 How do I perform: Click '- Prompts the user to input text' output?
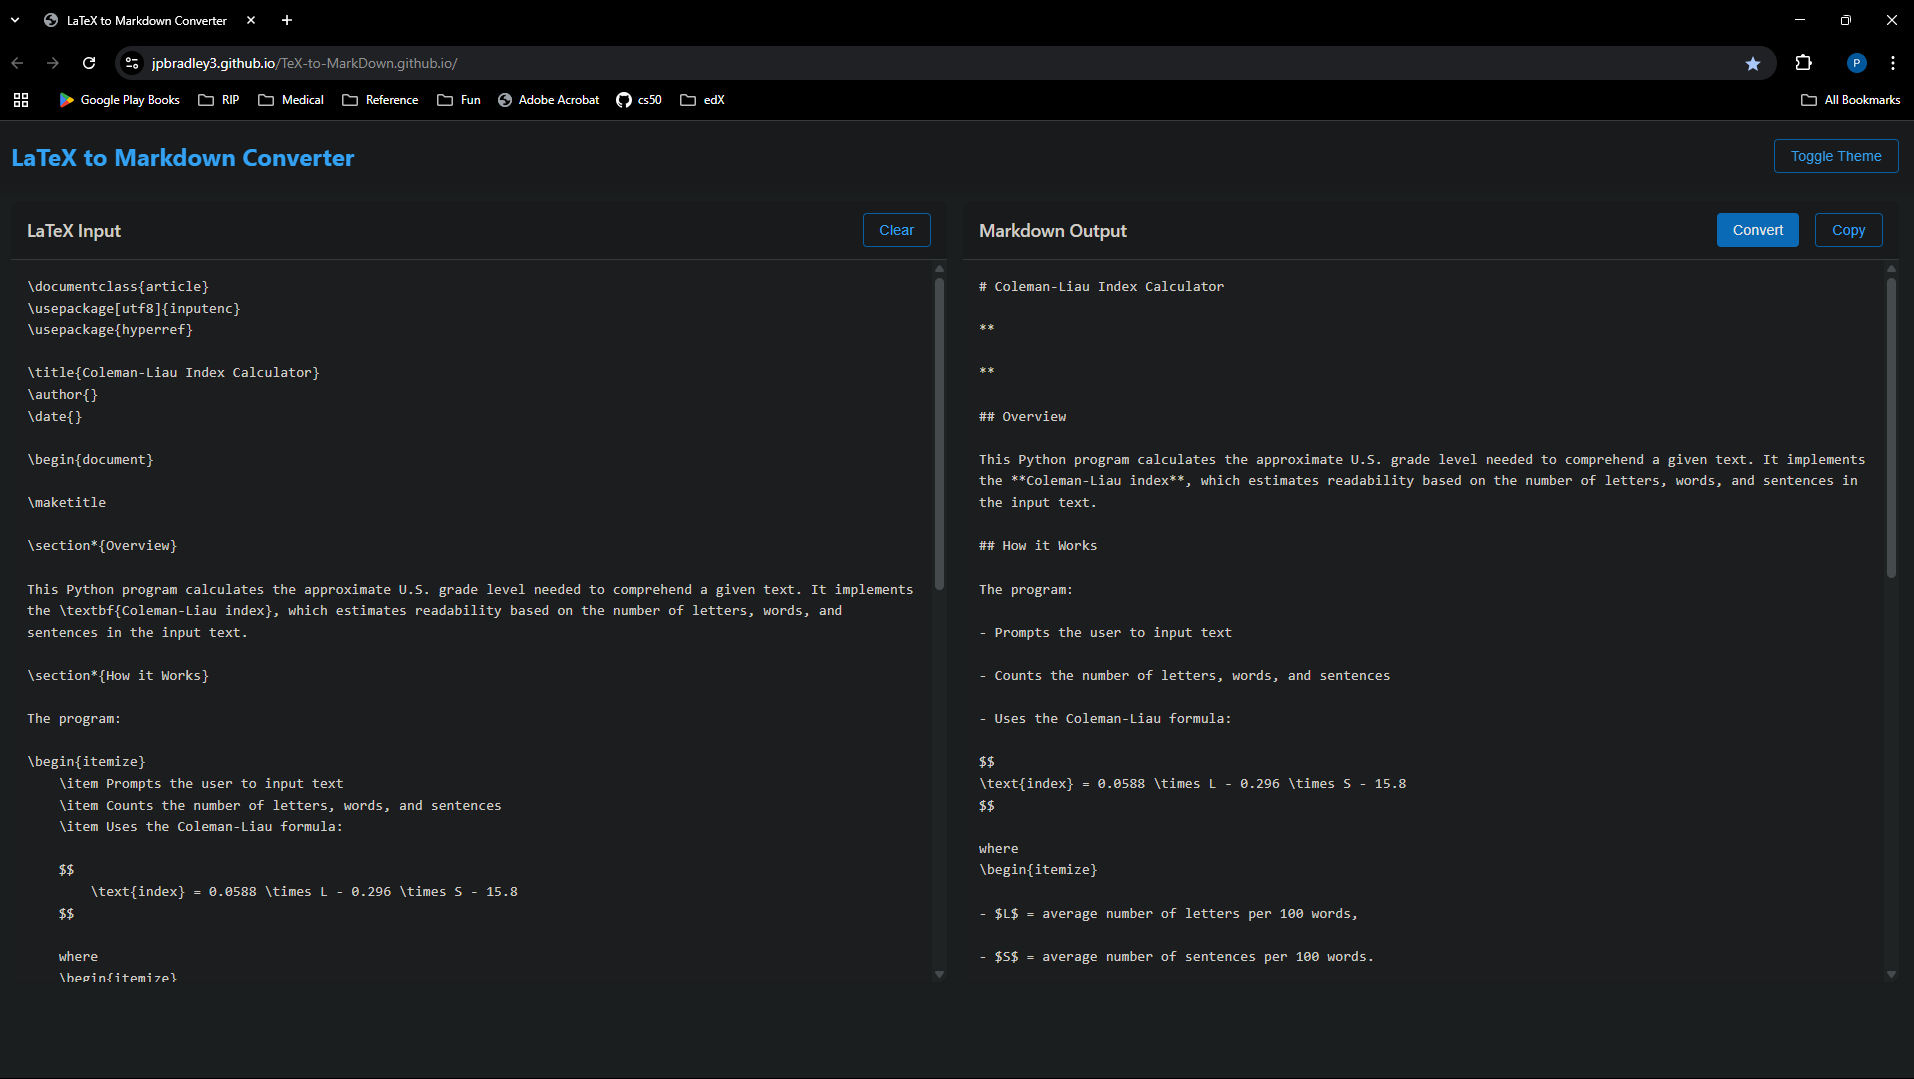pyautogui.click(x=1105, y=633)
